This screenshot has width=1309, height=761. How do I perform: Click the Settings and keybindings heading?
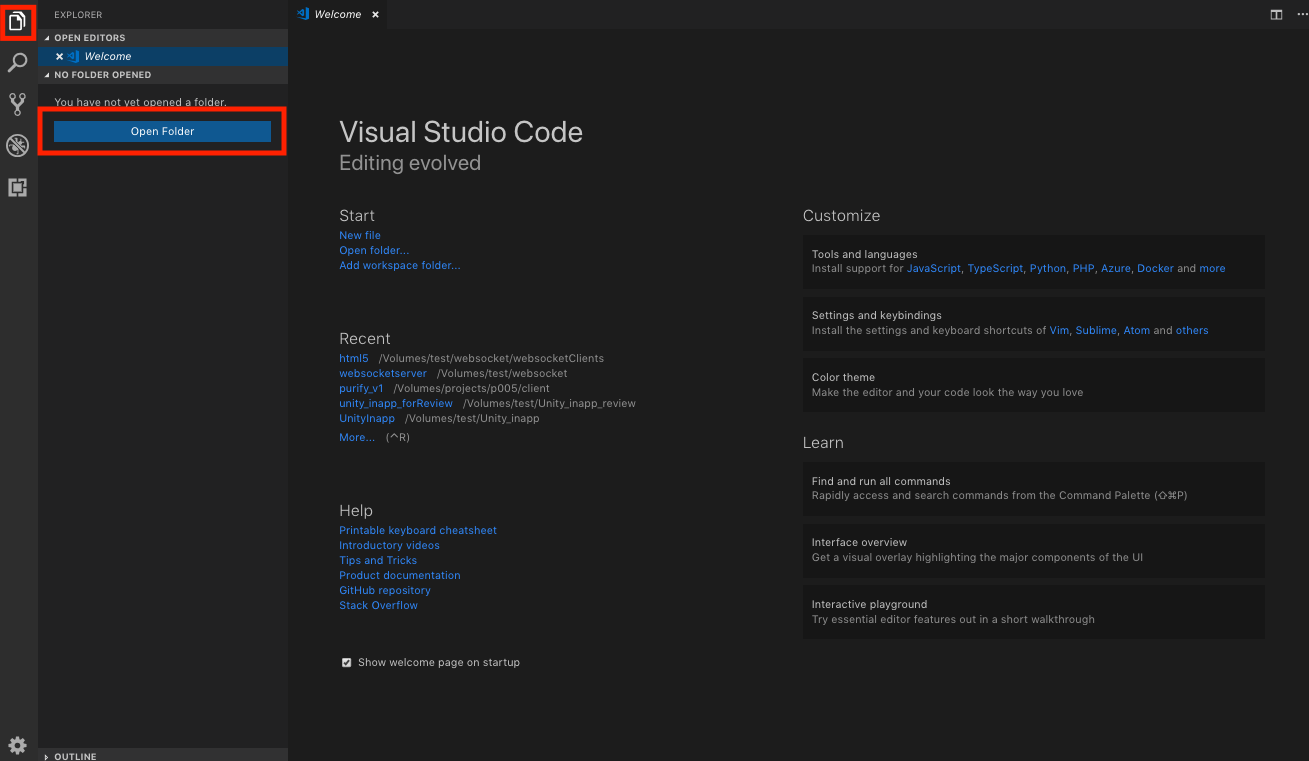click(877, 315)
